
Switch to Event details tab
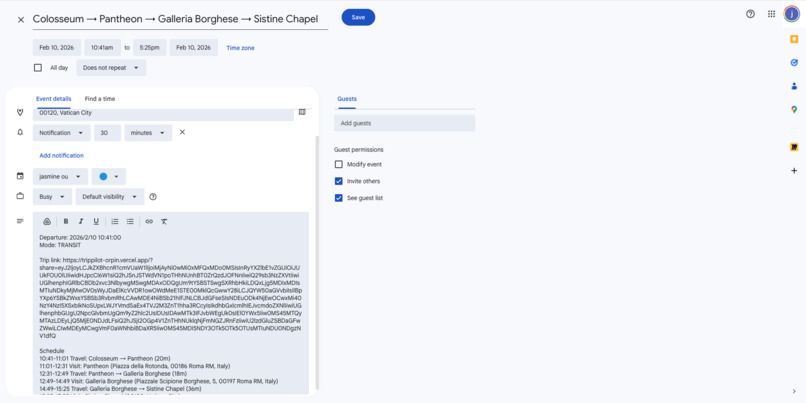pyautogui.click(x=53, y=99)
